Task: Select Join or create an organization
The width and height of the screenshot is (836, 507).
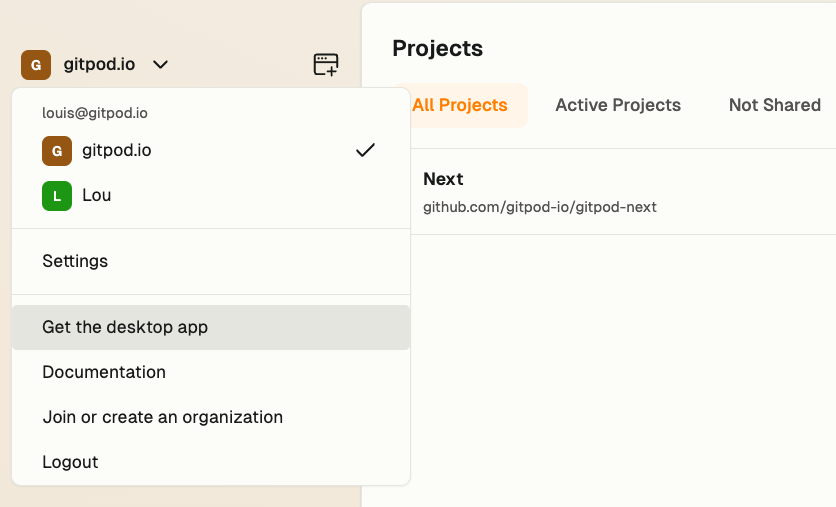Action: [x=162, y=417]
